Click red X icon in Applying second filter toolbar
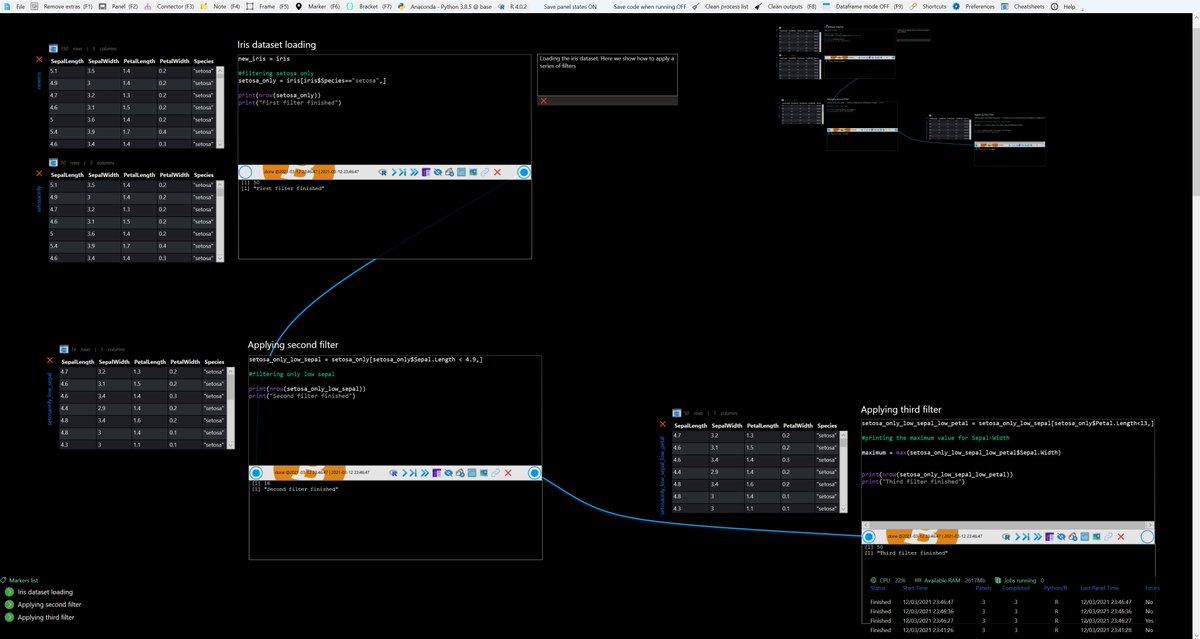Viewport: 1200px width, 639px height. click(x=508, y=473)
